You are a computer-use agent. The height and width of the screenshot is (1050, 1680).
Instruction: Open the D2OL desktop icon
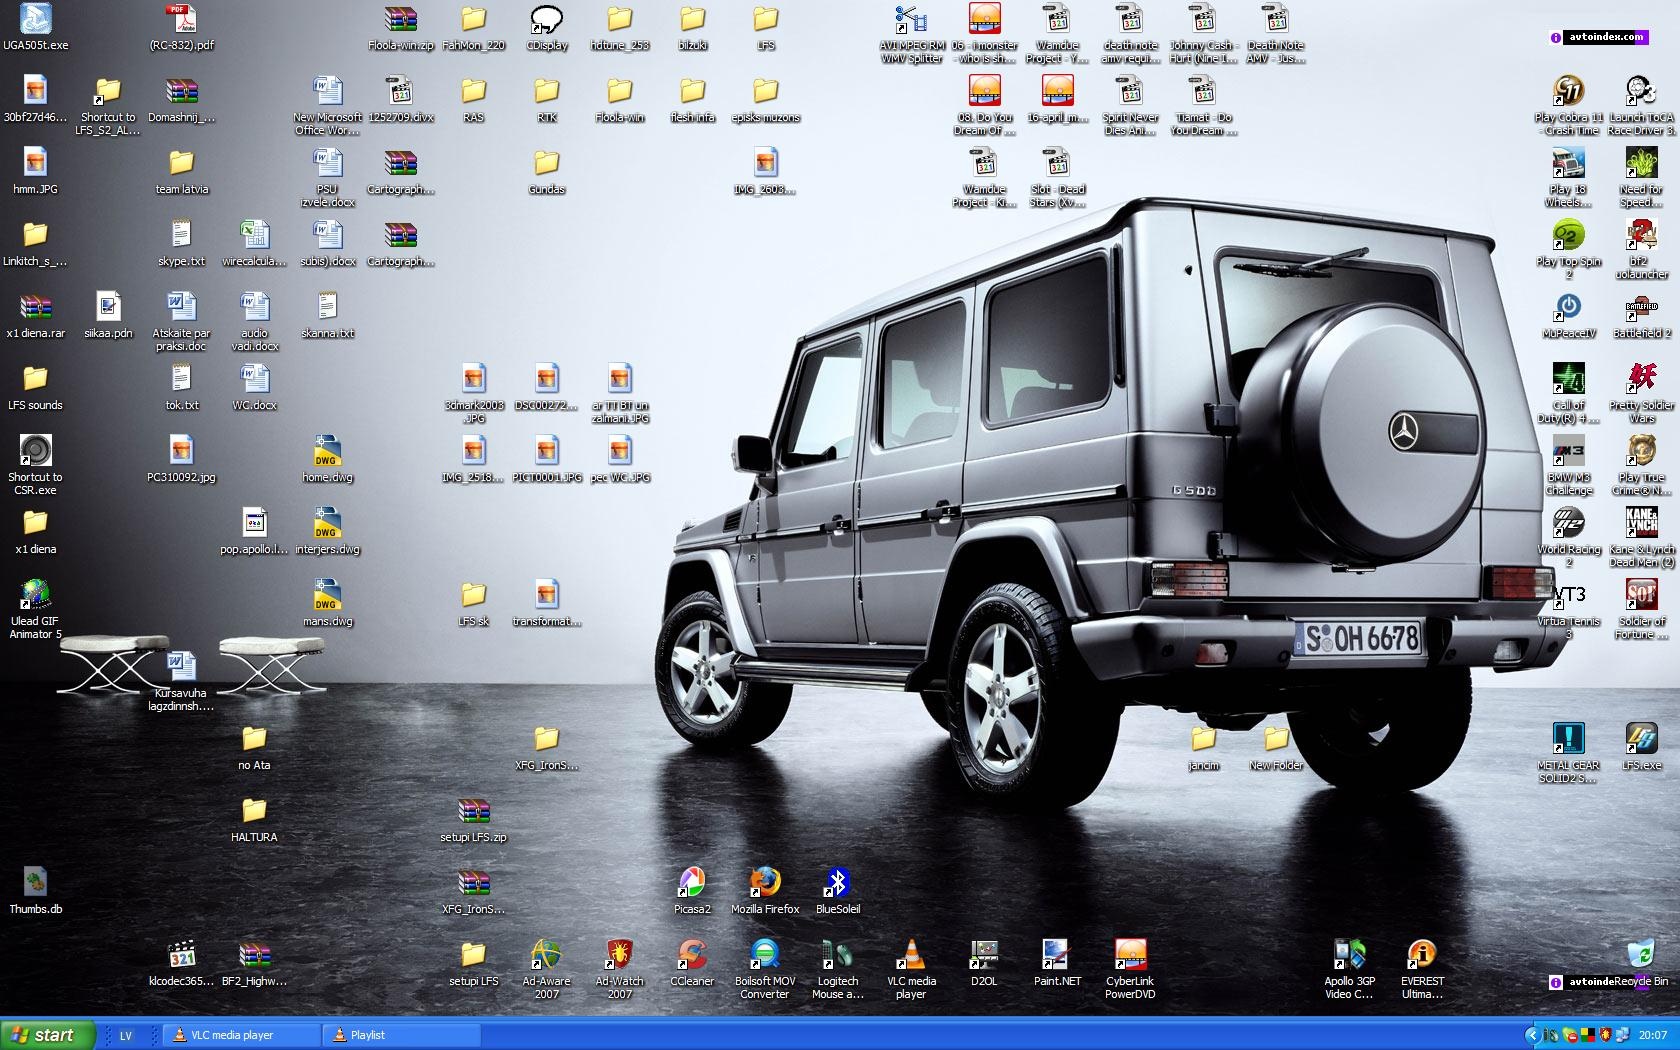pyautogui.click(x=984, y=954)
